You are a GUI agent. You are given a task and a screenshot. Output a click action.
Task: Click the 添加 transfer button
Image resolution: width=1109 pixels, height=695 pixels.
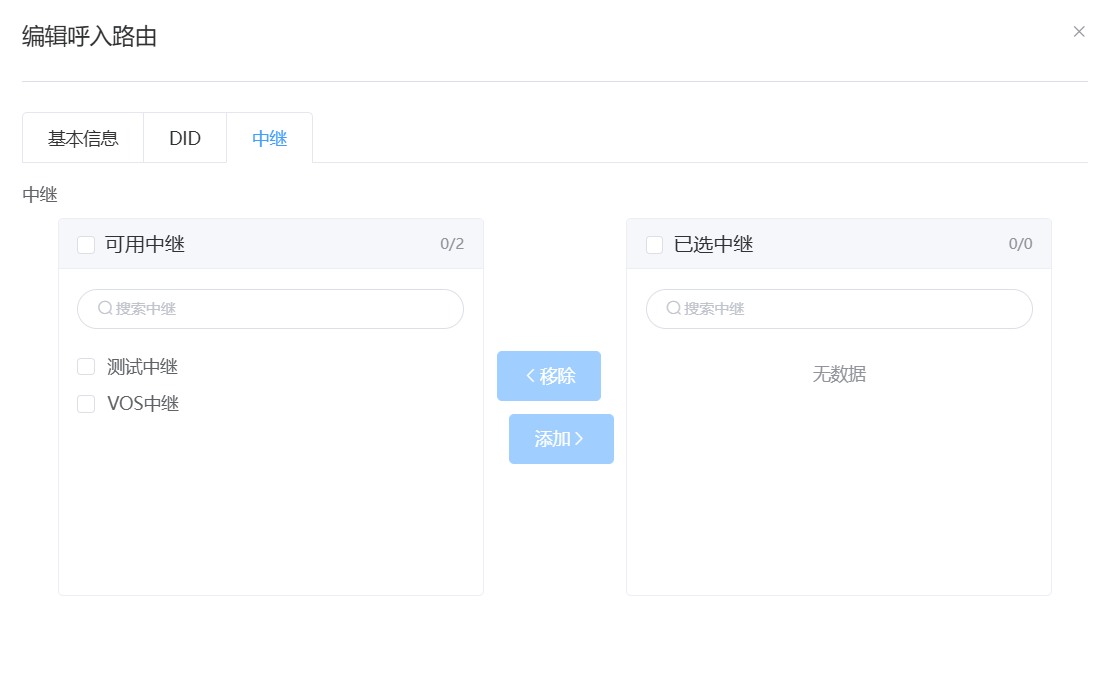click(x=561, y=438)
